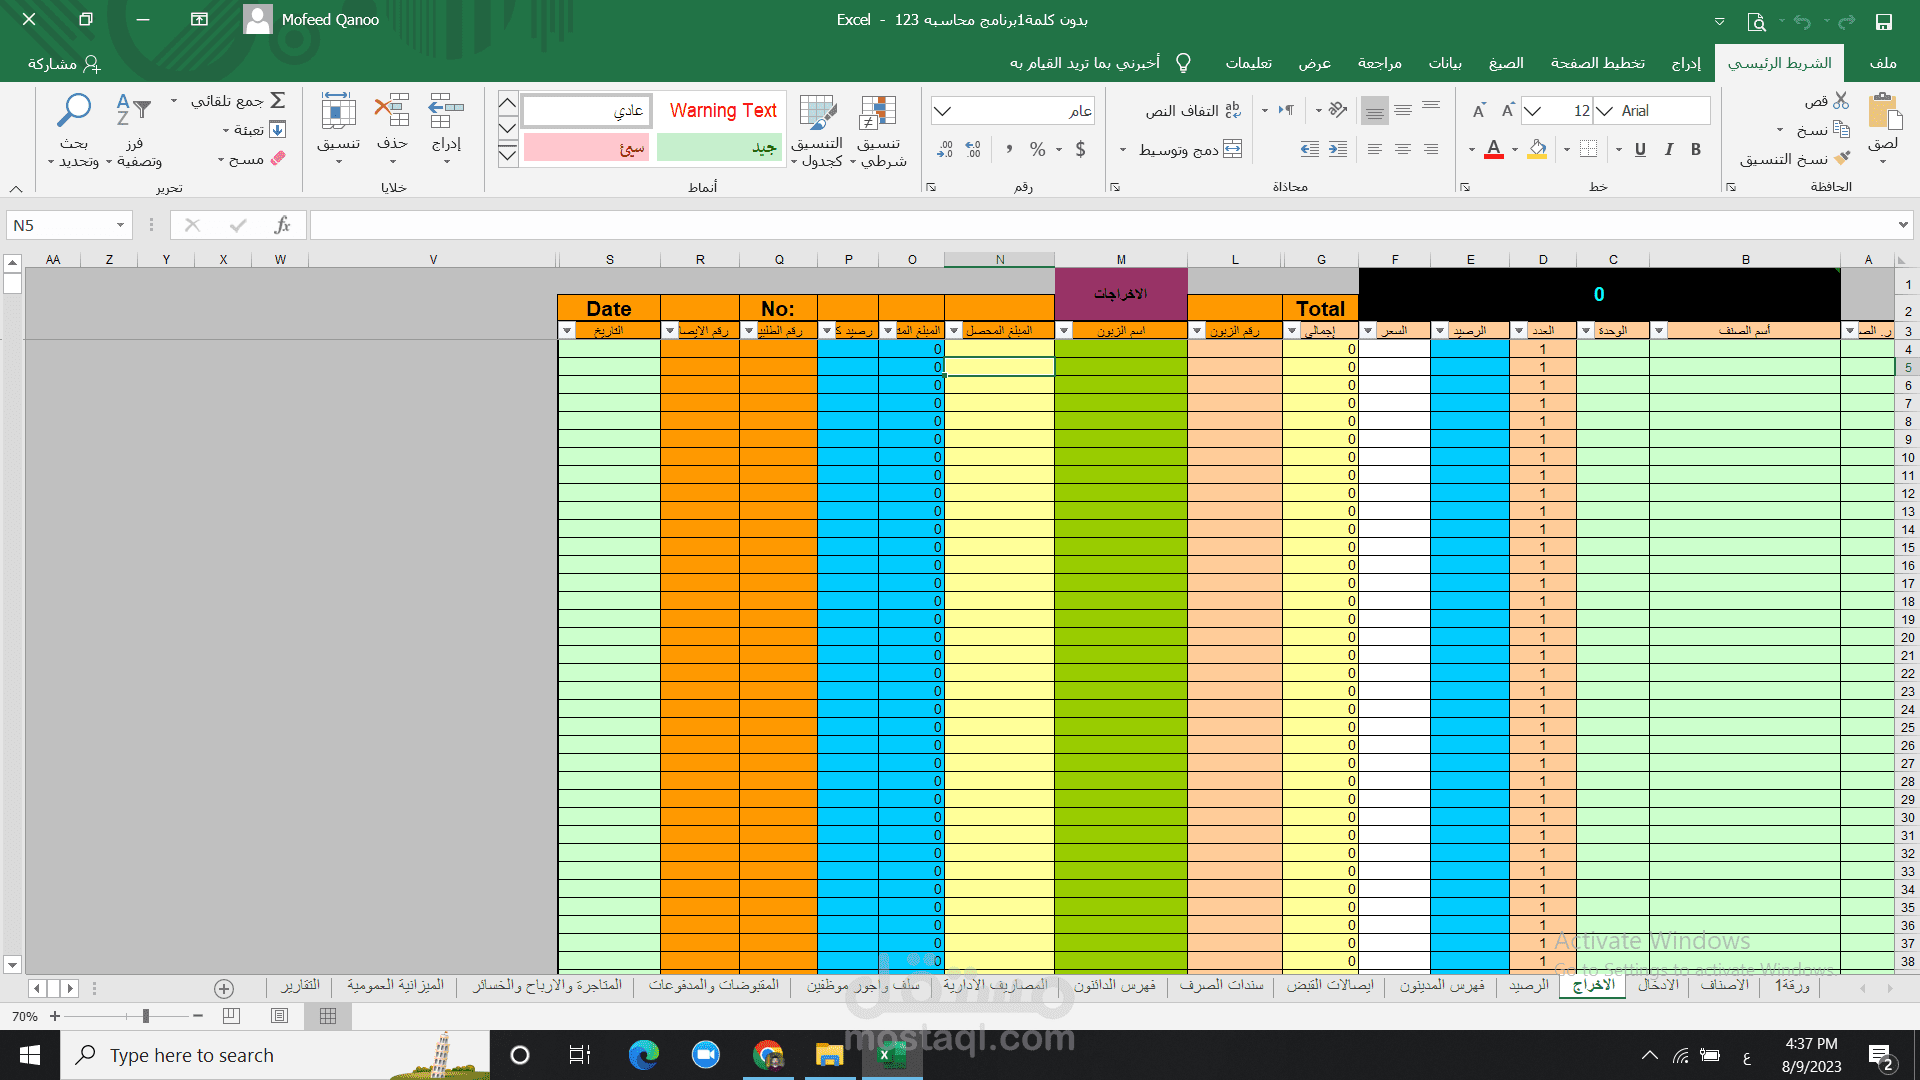Click the Format as Table icon
This screenshot has width=1920, height=1080.
(818, 114)
